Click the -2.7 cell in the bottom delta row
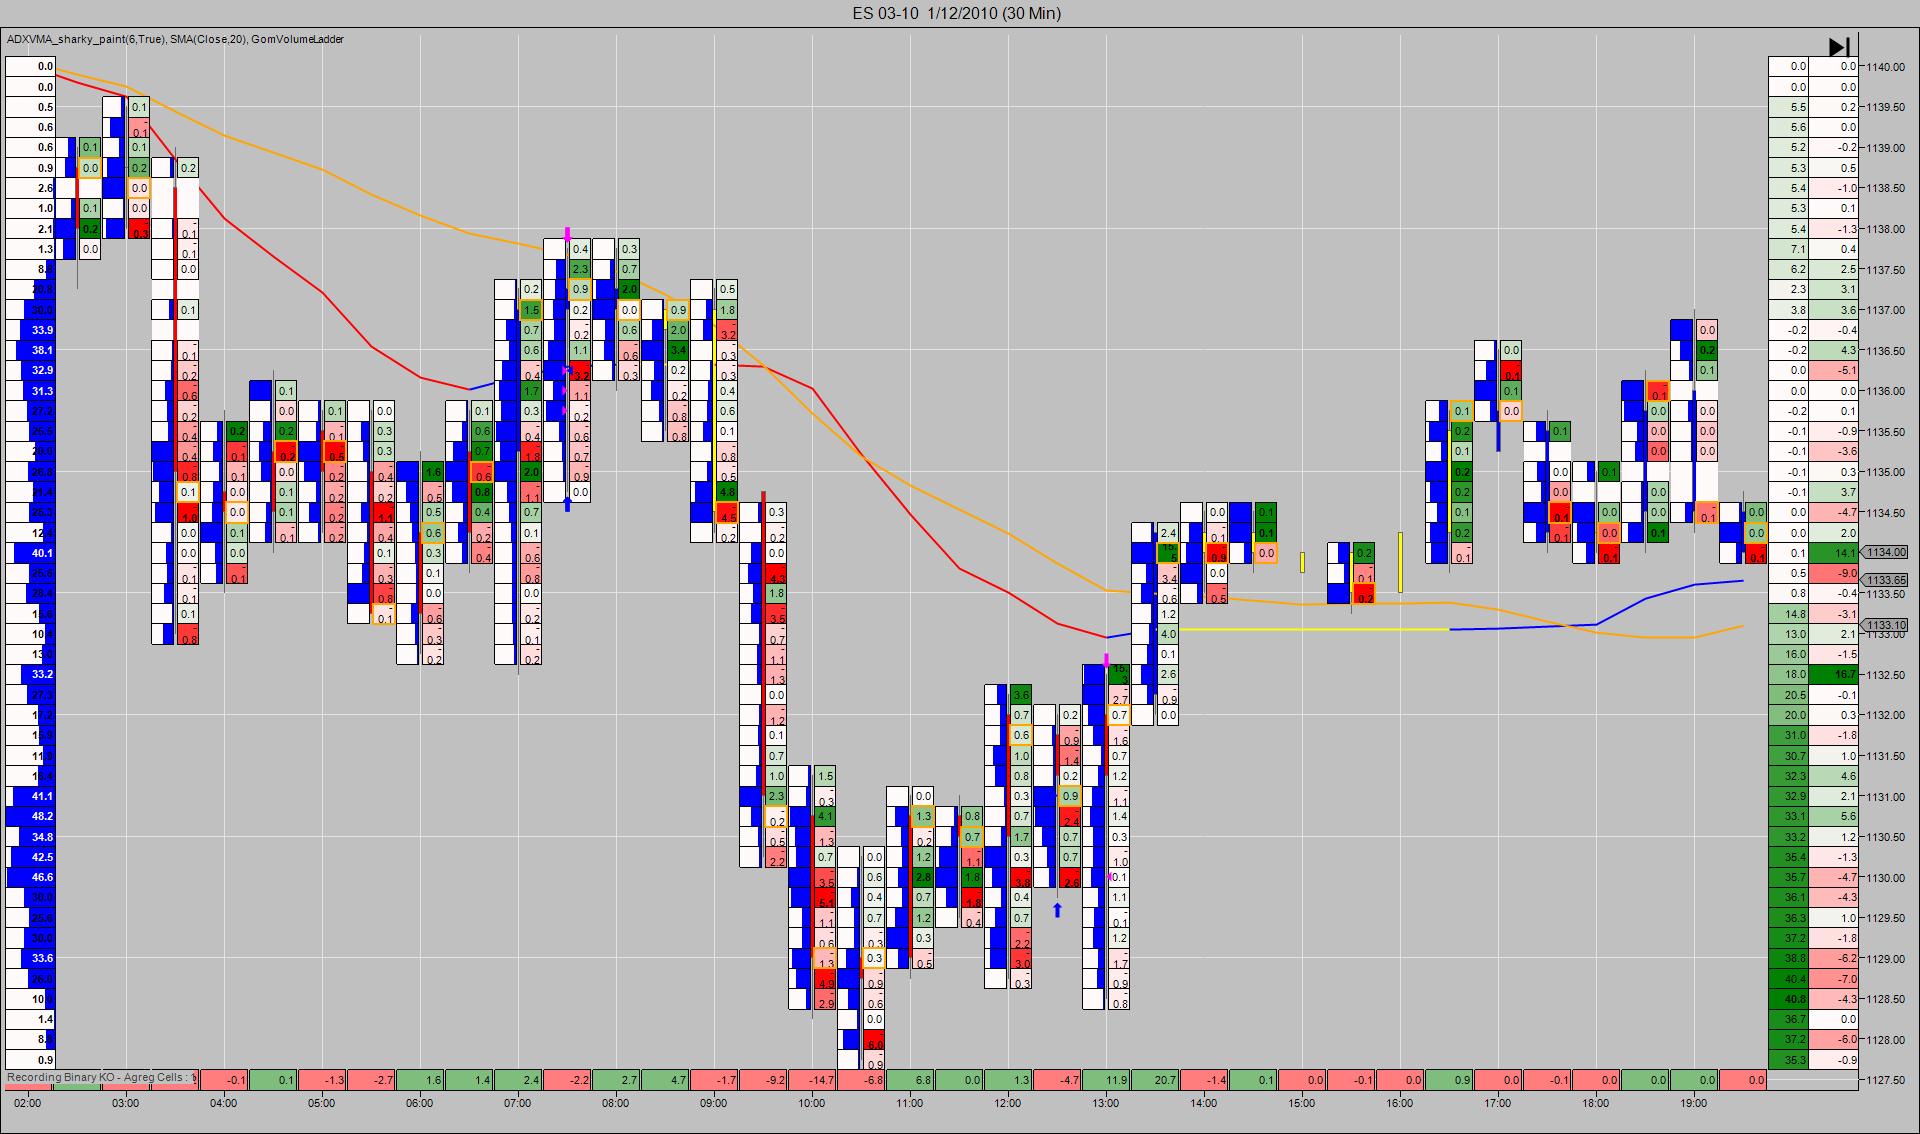 pyautogui.click(x=371, y=1080)
